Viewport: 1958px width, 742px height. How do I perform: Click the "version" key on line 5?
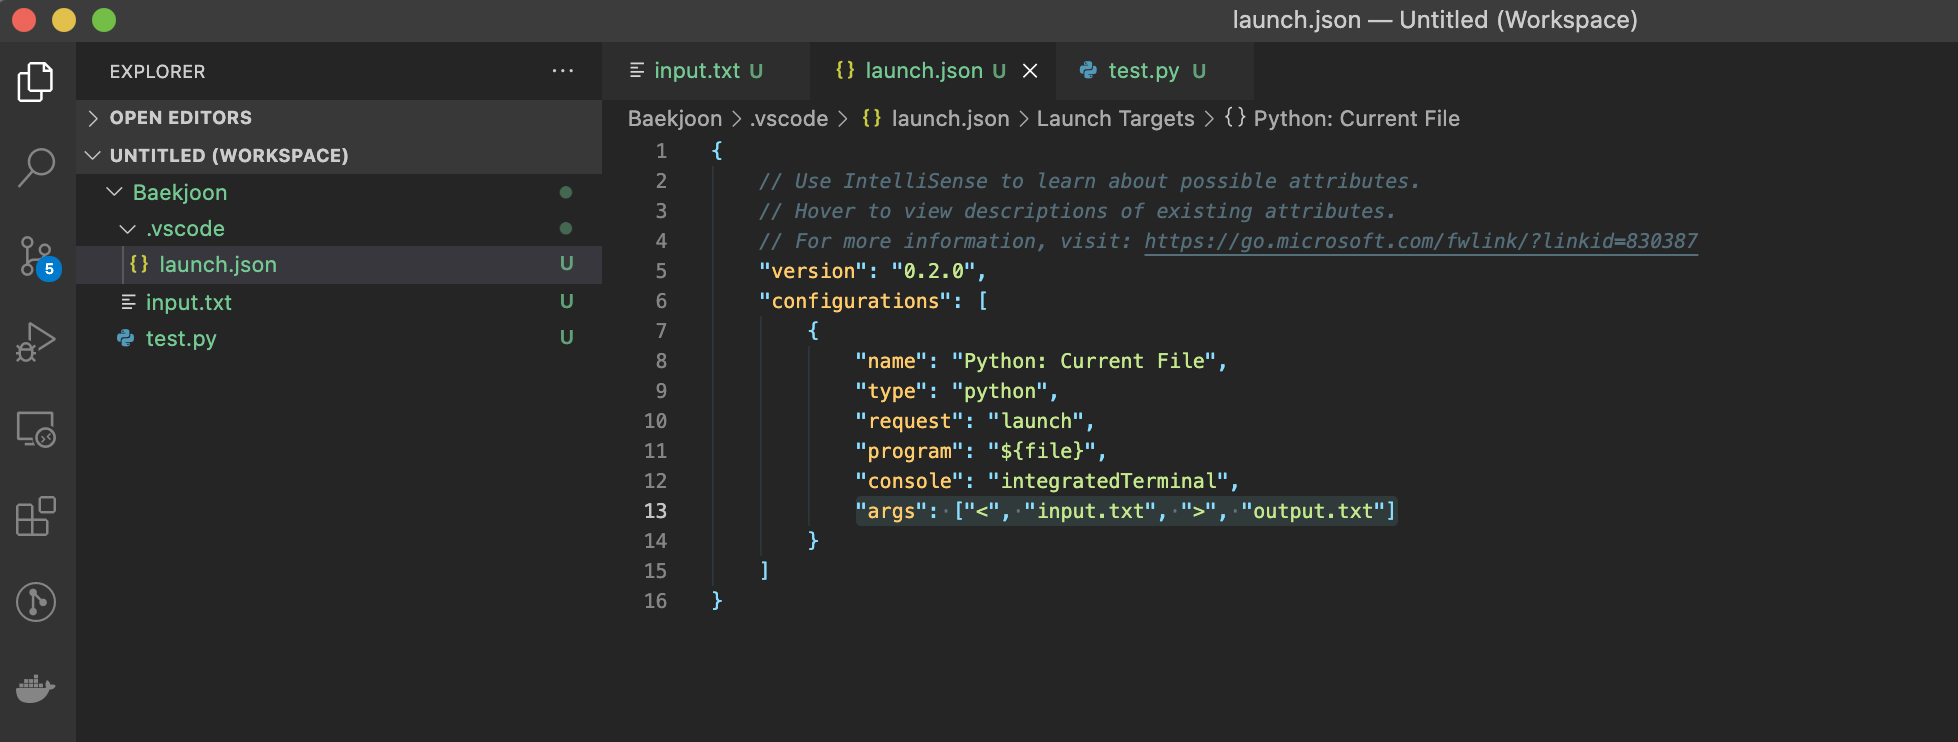coord(813,271)
